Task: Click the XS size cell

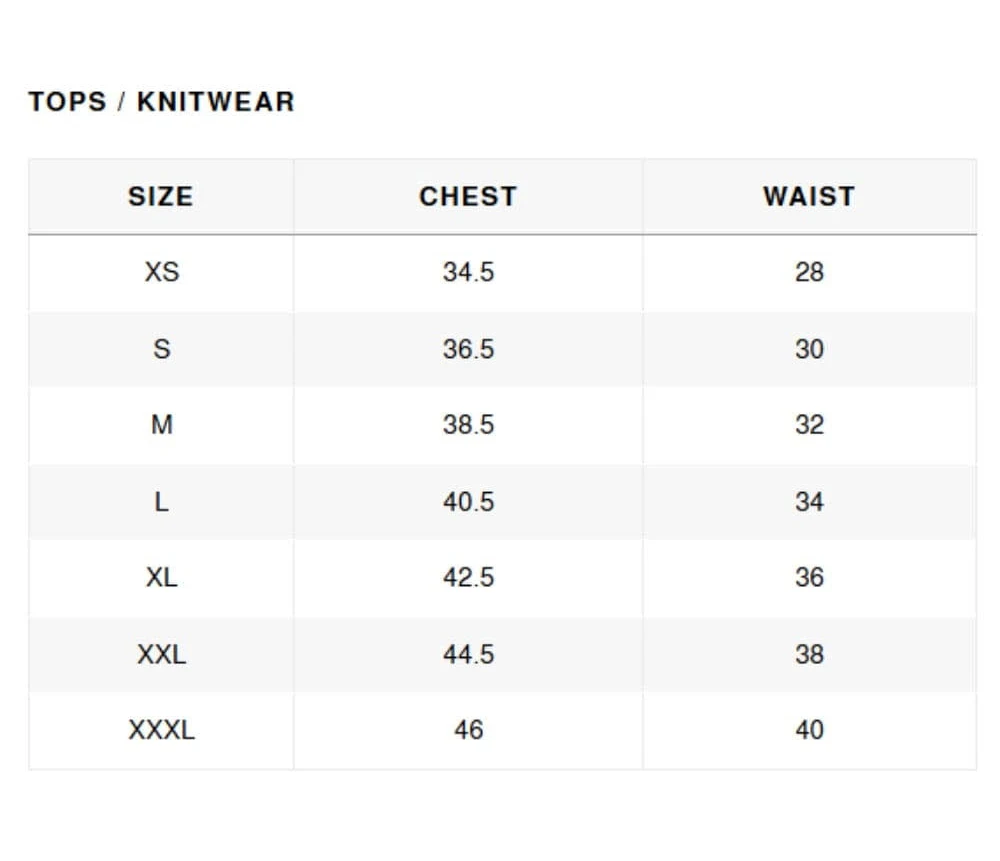Action: pyautogui.click(x=161, y=272)
